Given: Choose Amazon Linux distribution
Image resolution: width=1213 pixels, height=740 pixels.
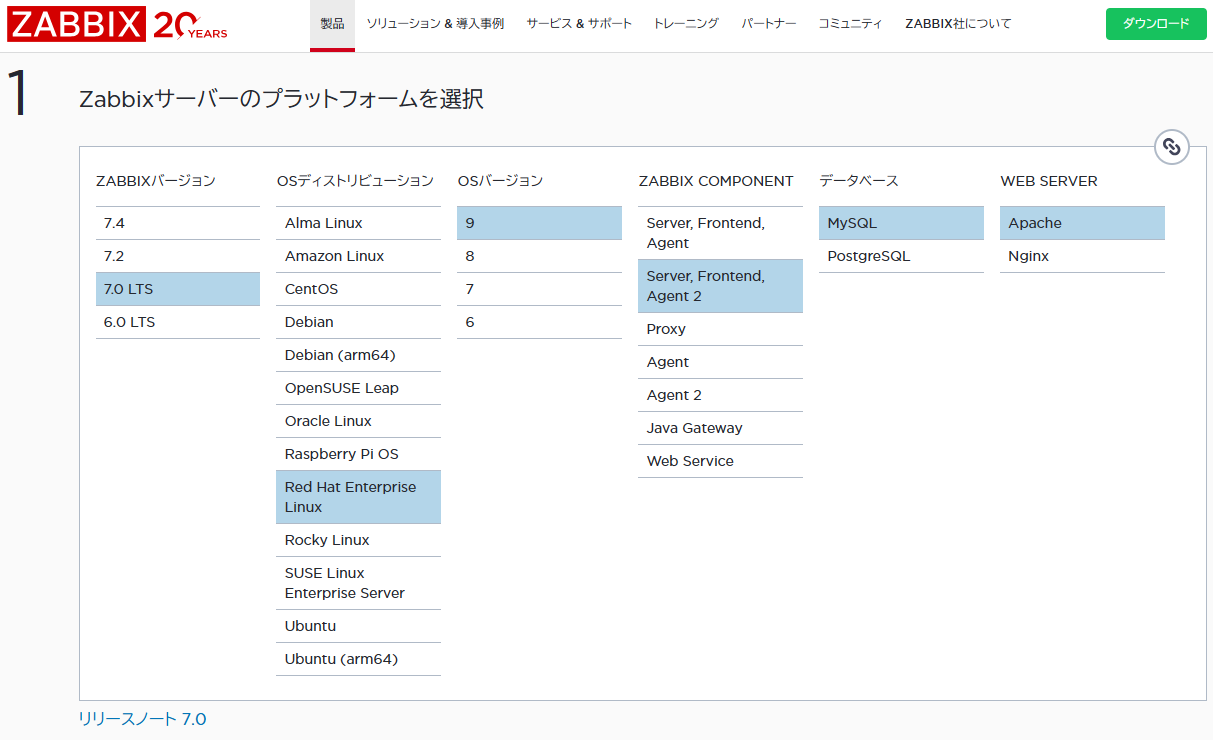Looking at the screenshot, I should click(359, 256).
